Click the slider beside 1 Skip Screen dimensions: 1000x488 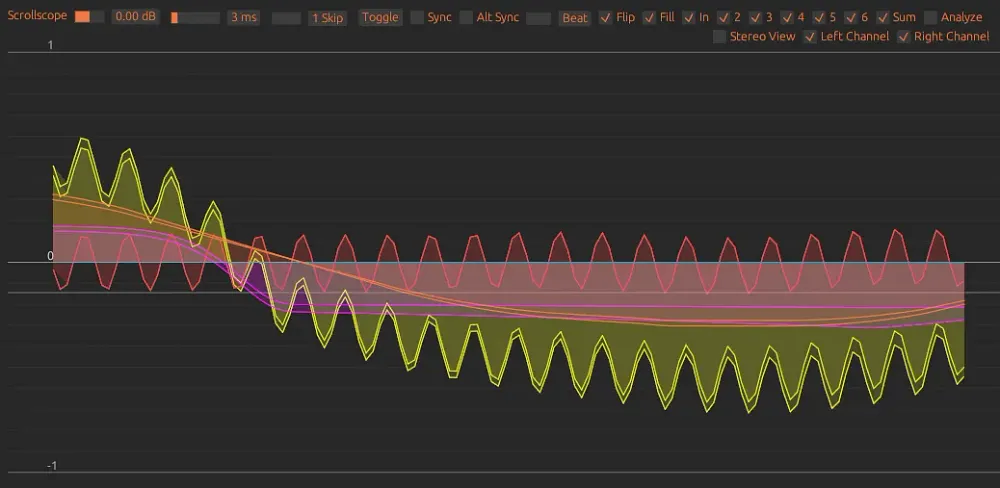click(x=286, y=18)
